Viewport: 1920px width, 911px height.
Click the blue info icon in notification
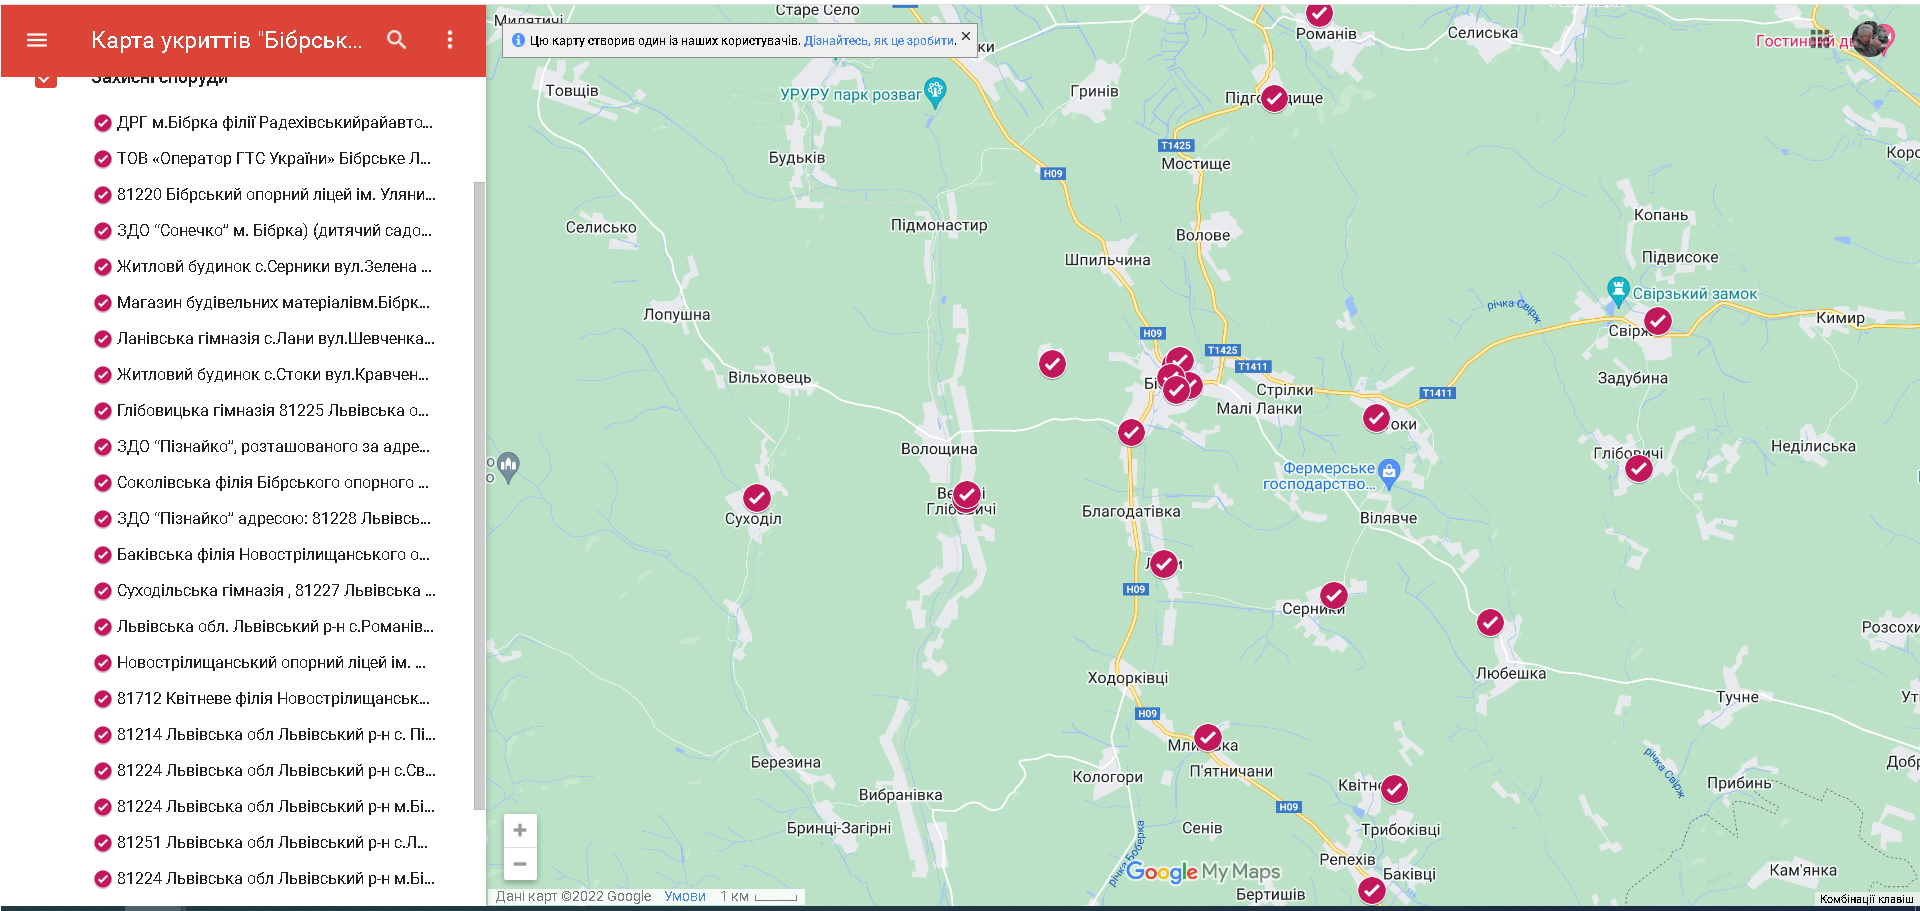coord(518,41)
